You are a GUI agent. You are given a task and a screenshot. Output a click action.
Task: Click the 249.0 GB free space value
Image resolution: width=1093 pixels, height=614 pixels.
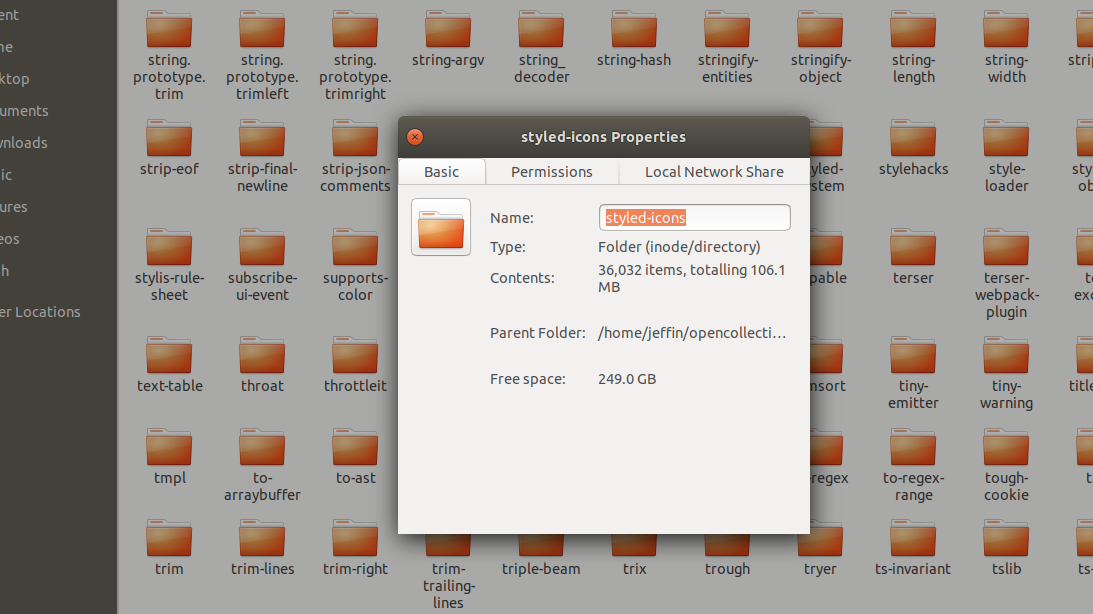[x=627, y=379]
